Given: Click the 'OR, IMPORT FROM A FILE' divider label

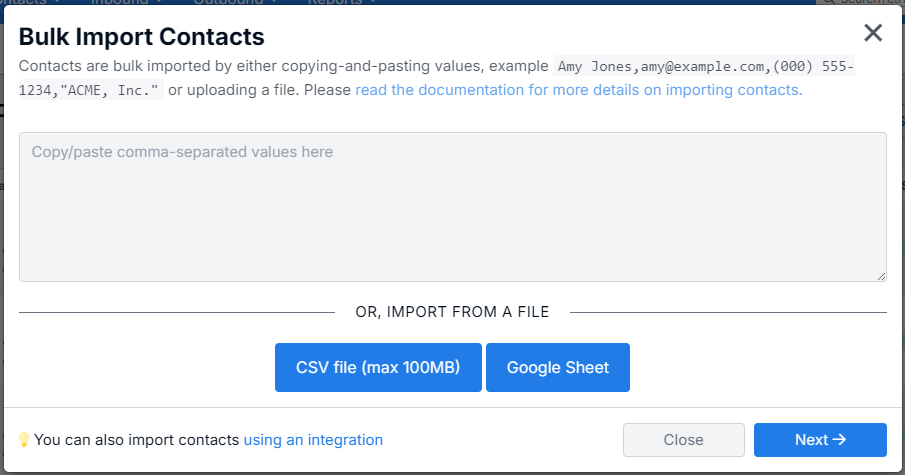Looking at the screenshot, I should (x=452, y=312).
